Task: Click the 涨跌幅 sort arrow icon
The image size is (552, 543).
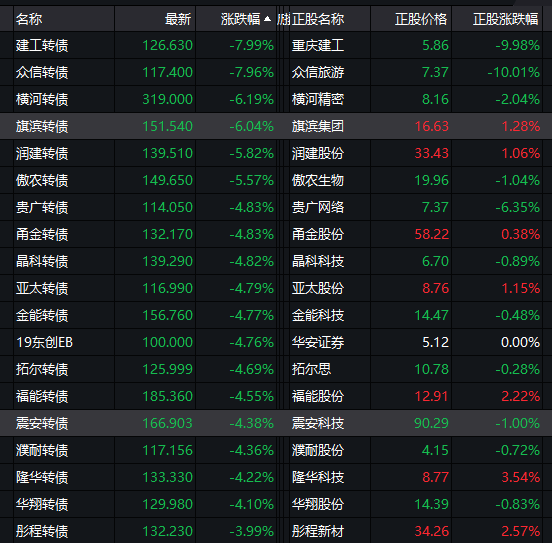Action: (x=268, y=19)
